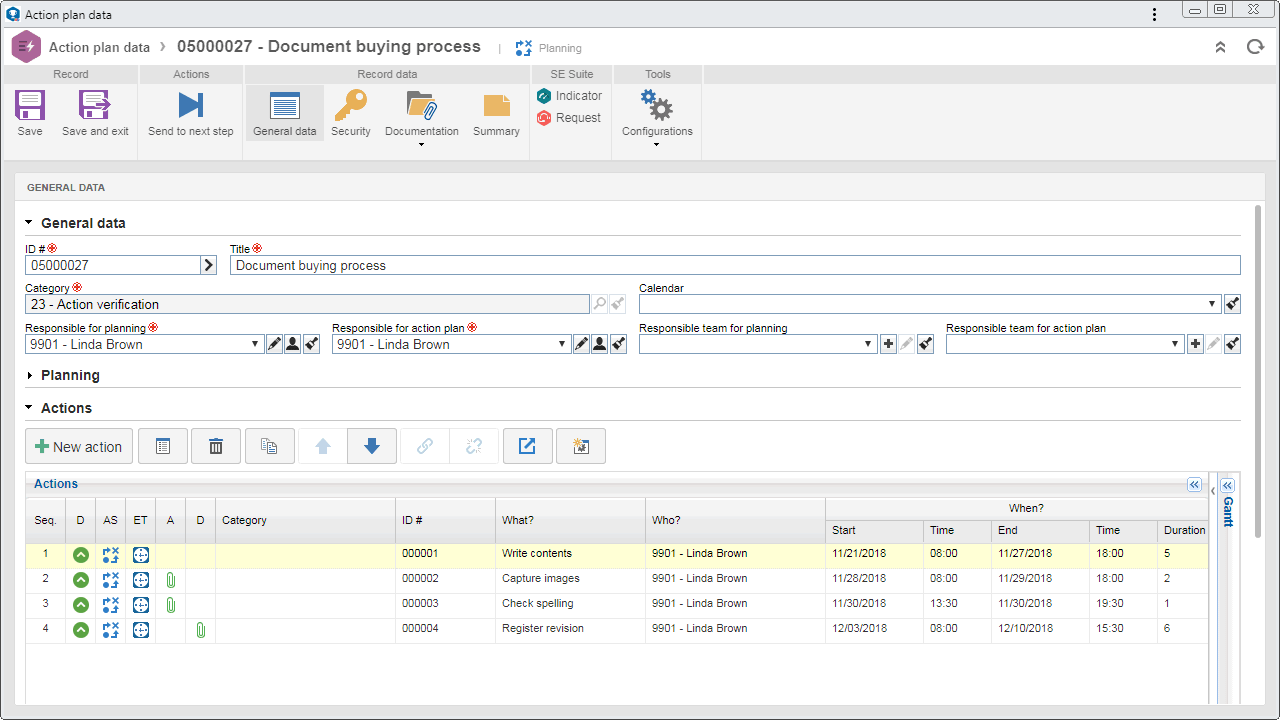
Task: Move the action down with blue arrow
Action: pyautogui.click(x=372, y=446)
